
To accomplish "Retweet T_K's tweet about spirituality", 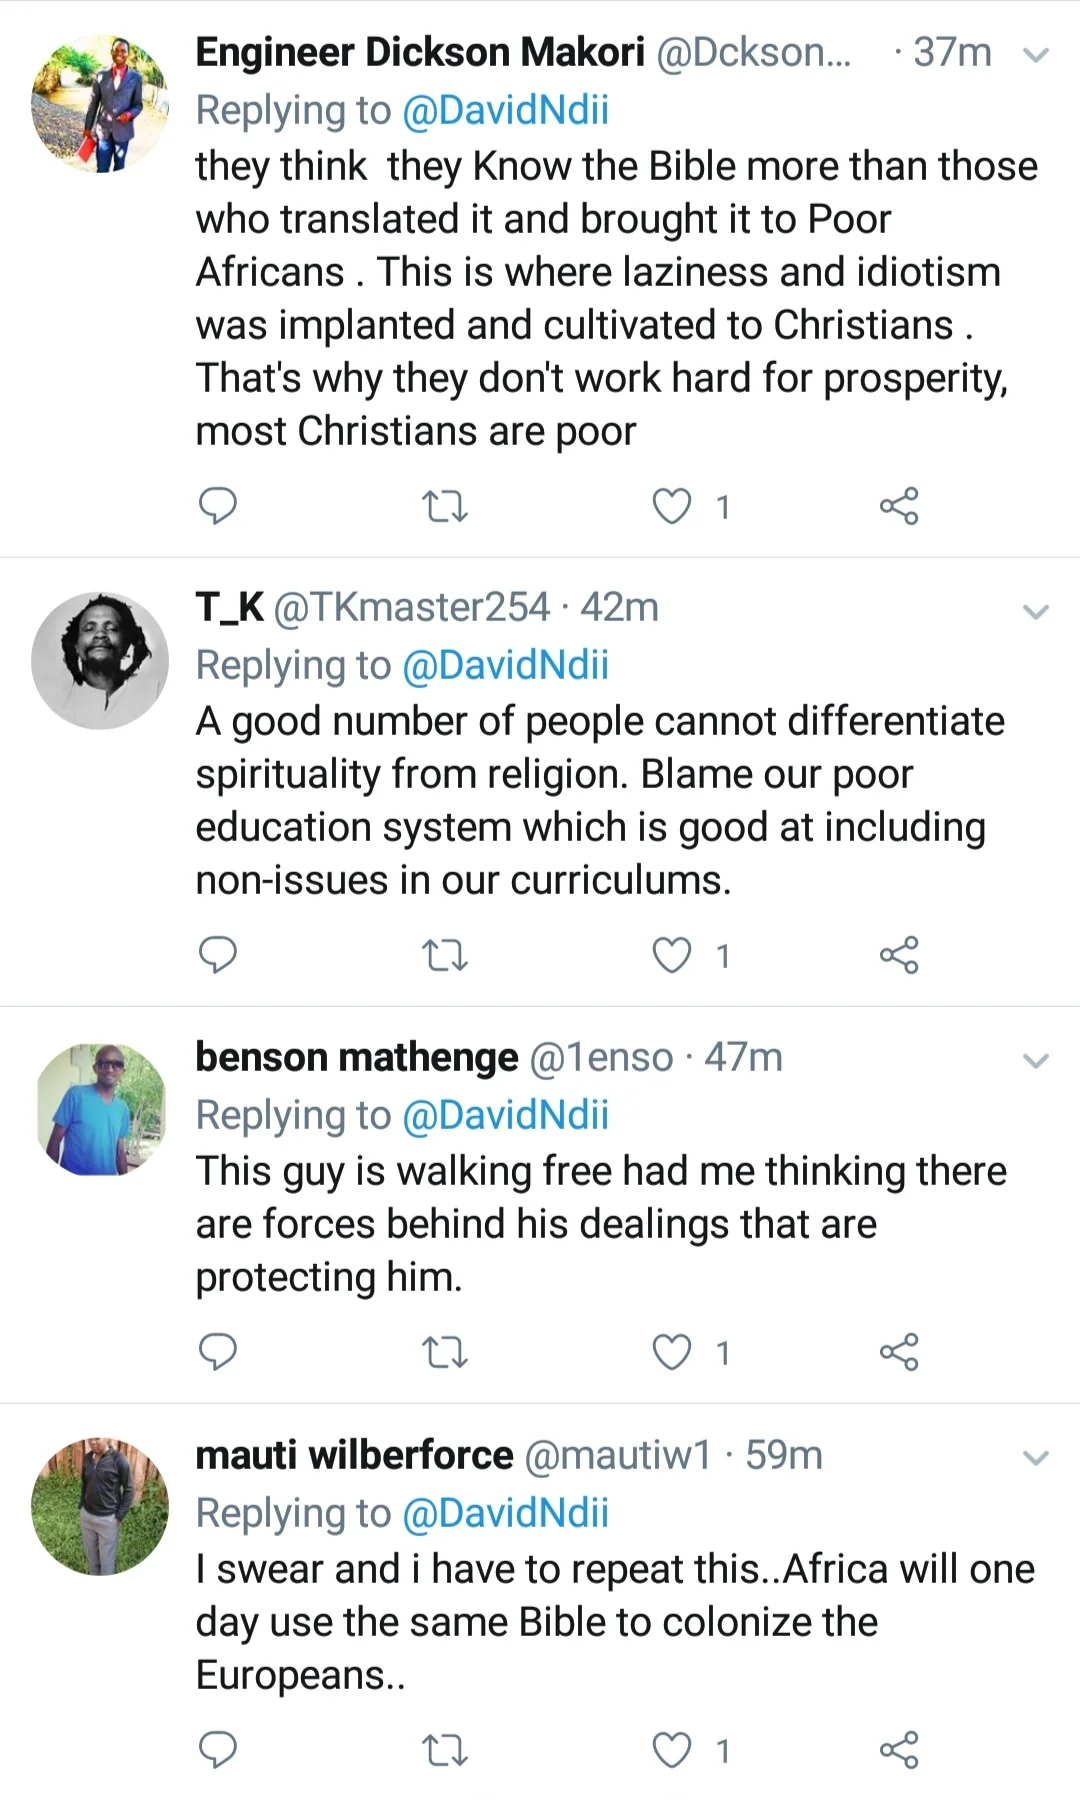I will pyautogui.click(x=445, y=956).
